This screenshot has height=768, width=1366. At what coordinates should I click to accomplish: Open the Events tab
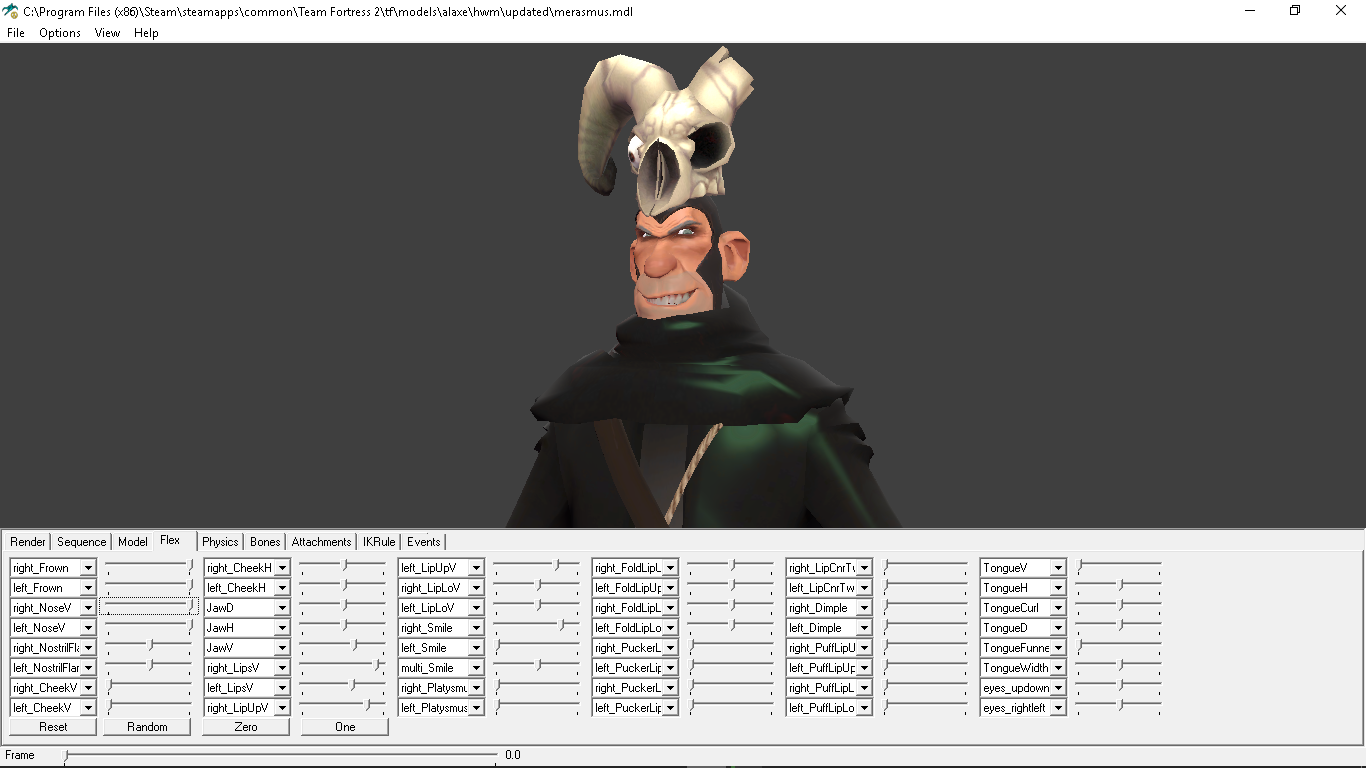[x=423, y=542]
